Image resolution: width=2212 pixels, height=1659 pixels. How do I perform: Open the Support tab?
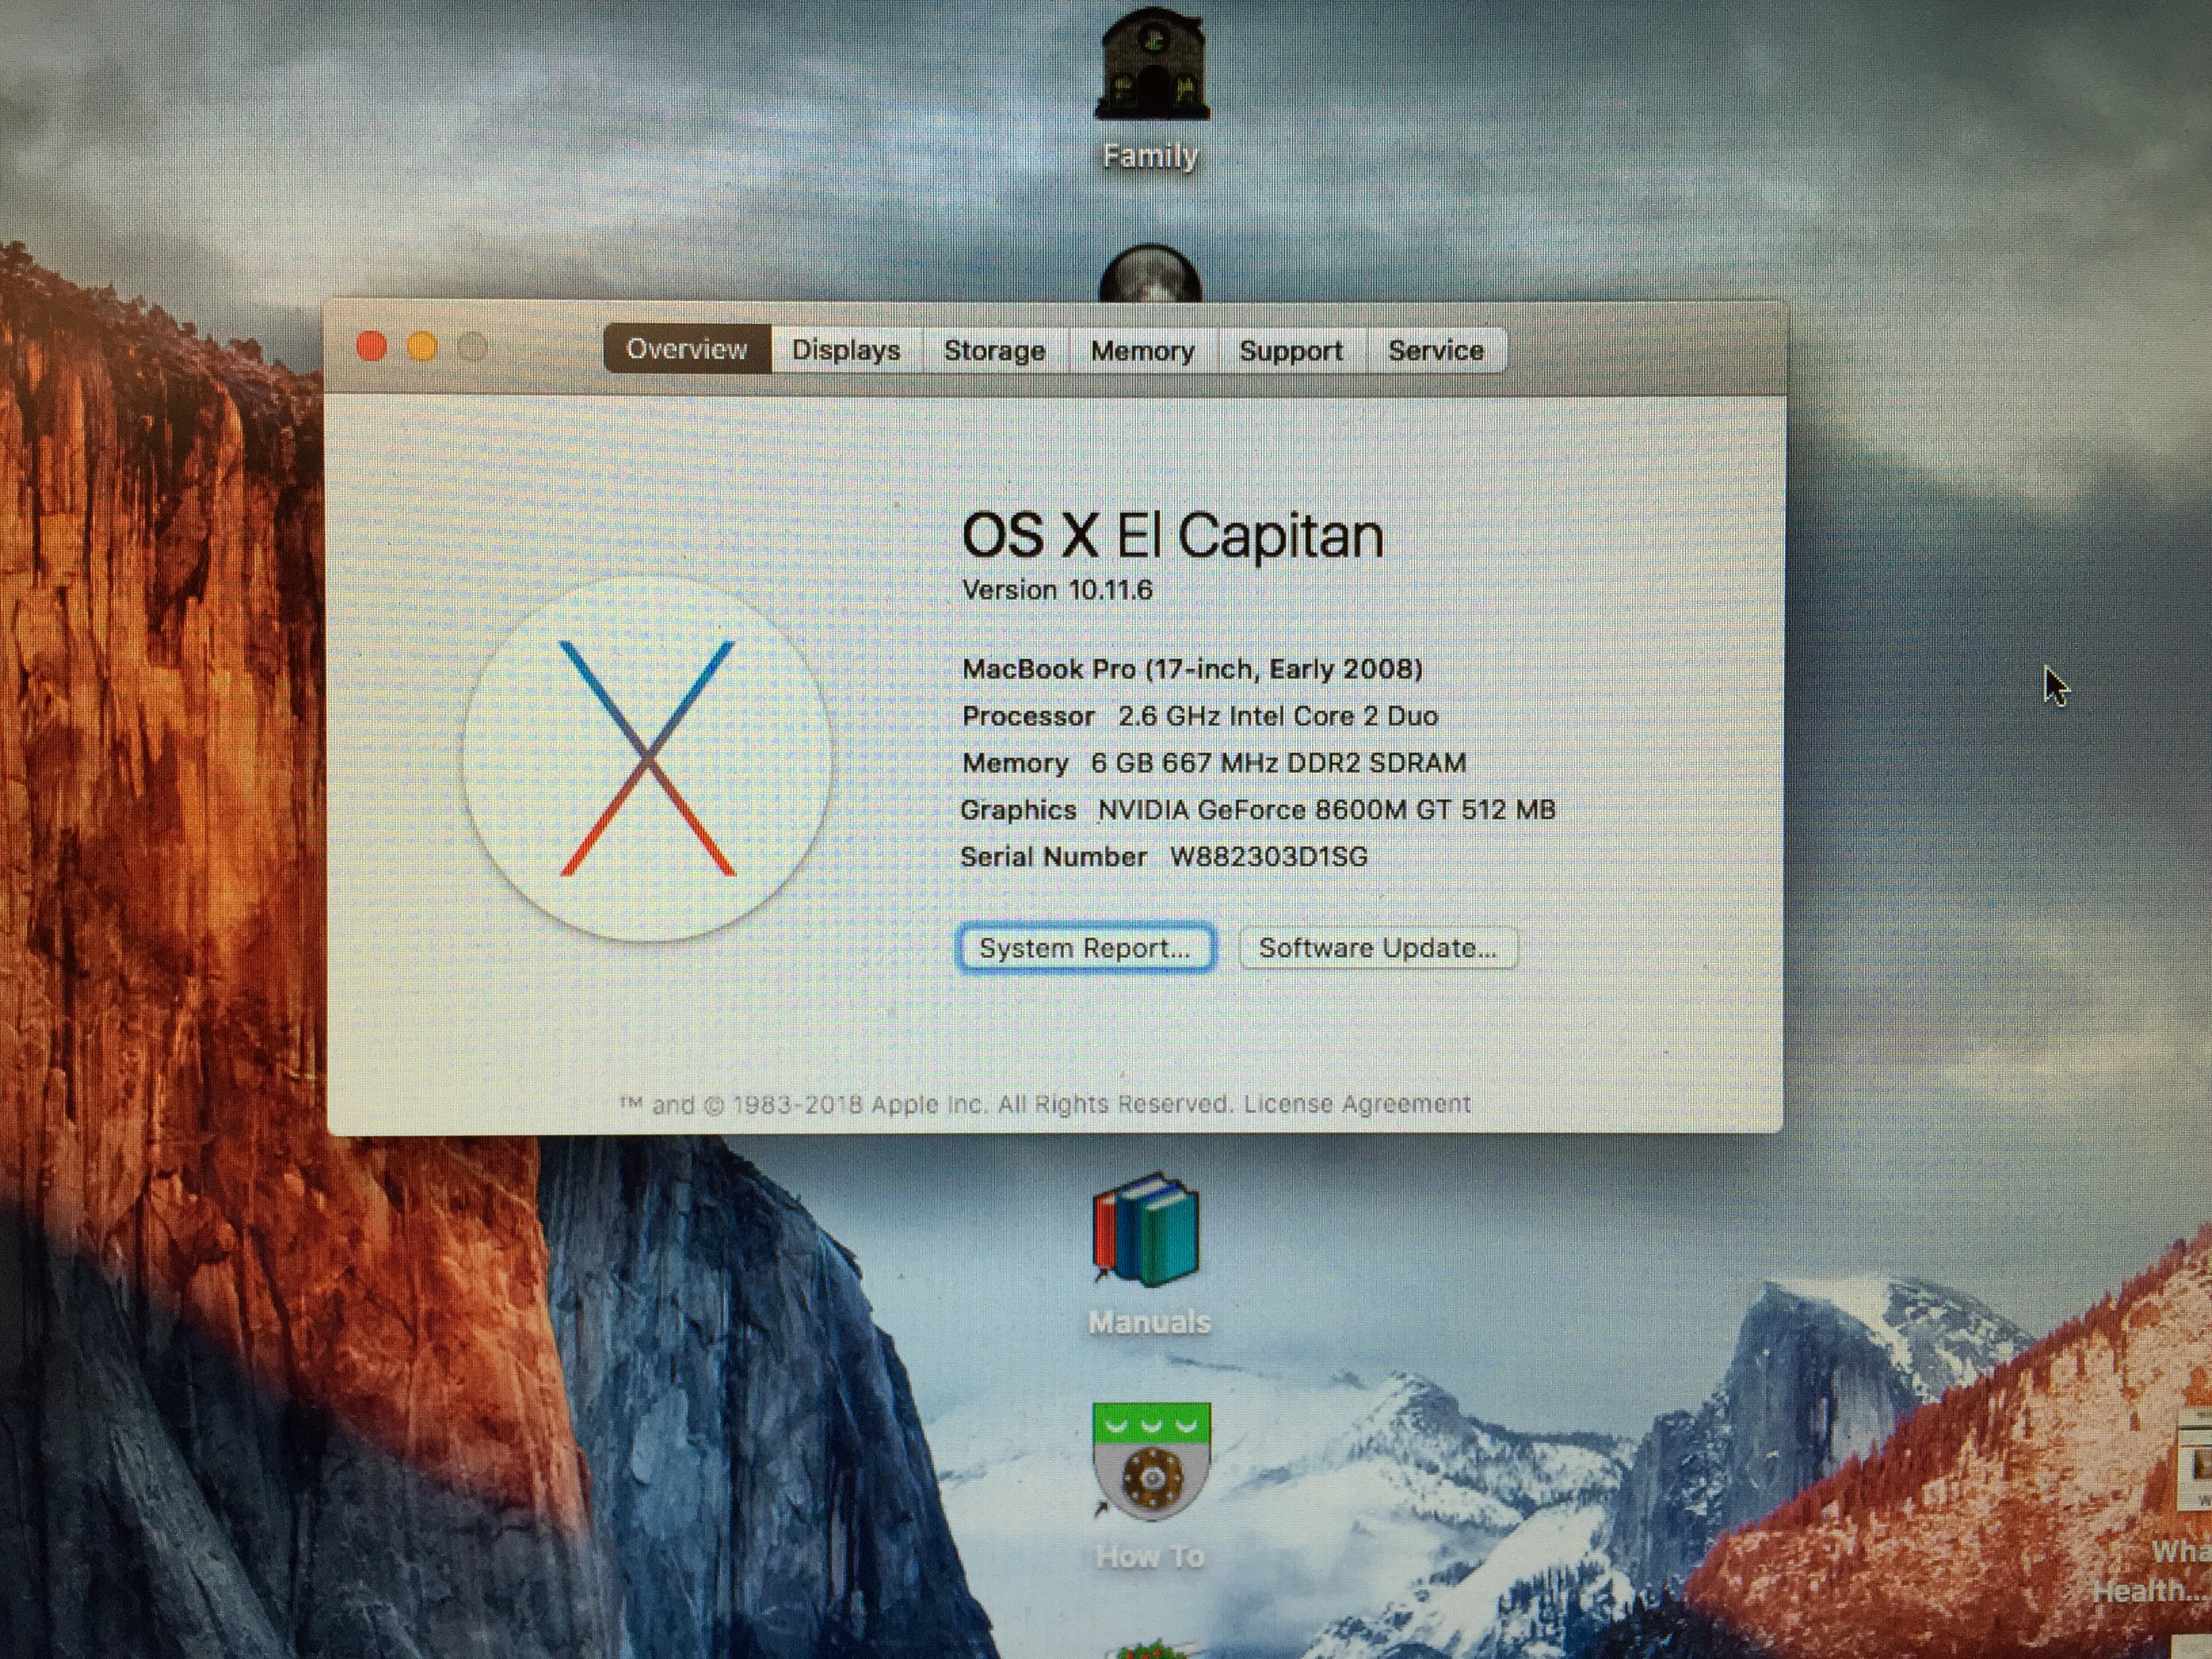coord(1290,351)
